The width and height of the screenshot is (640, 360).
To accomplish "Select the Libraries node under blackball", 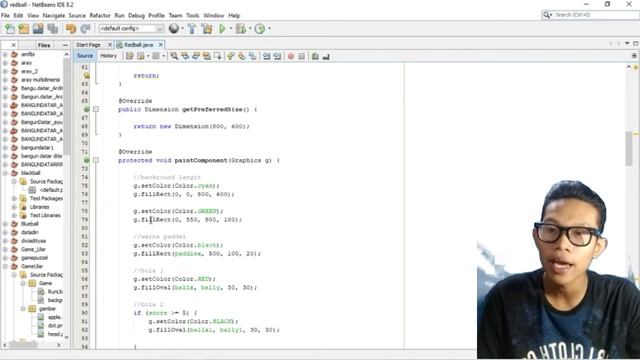I will (x=40, y=207).
